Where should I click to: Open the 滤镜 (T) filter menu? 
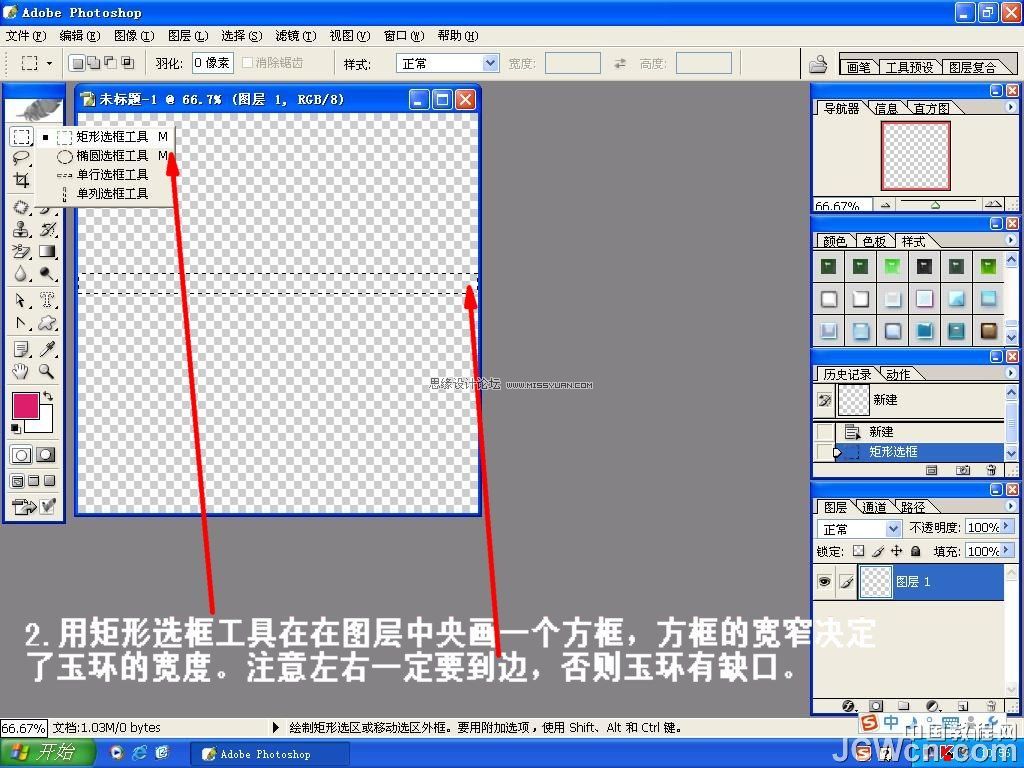[x=296, y=35]
